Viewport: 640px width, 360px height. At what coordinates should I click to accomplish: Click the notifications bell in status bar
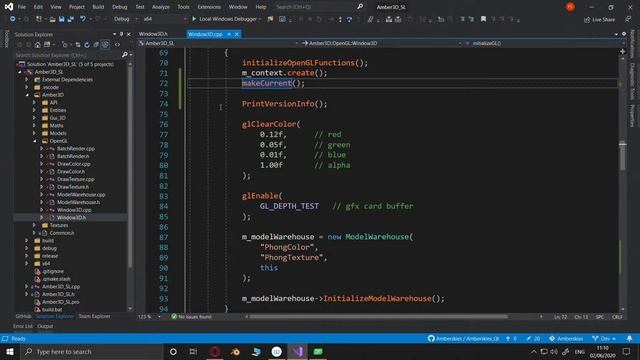pyautogui.click(x=629, y=338)
